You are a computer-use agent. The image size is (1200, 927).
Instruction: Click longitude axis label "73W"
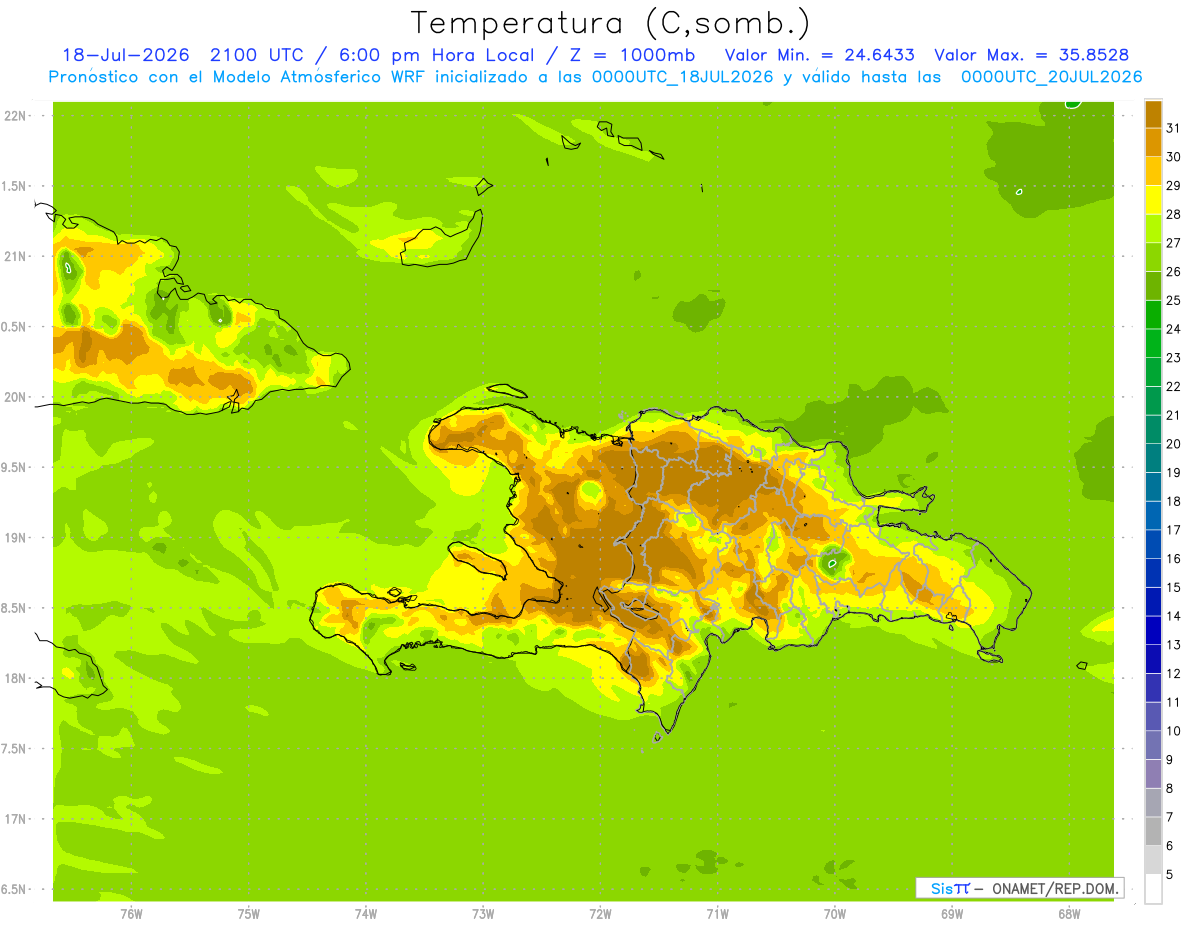483,914
